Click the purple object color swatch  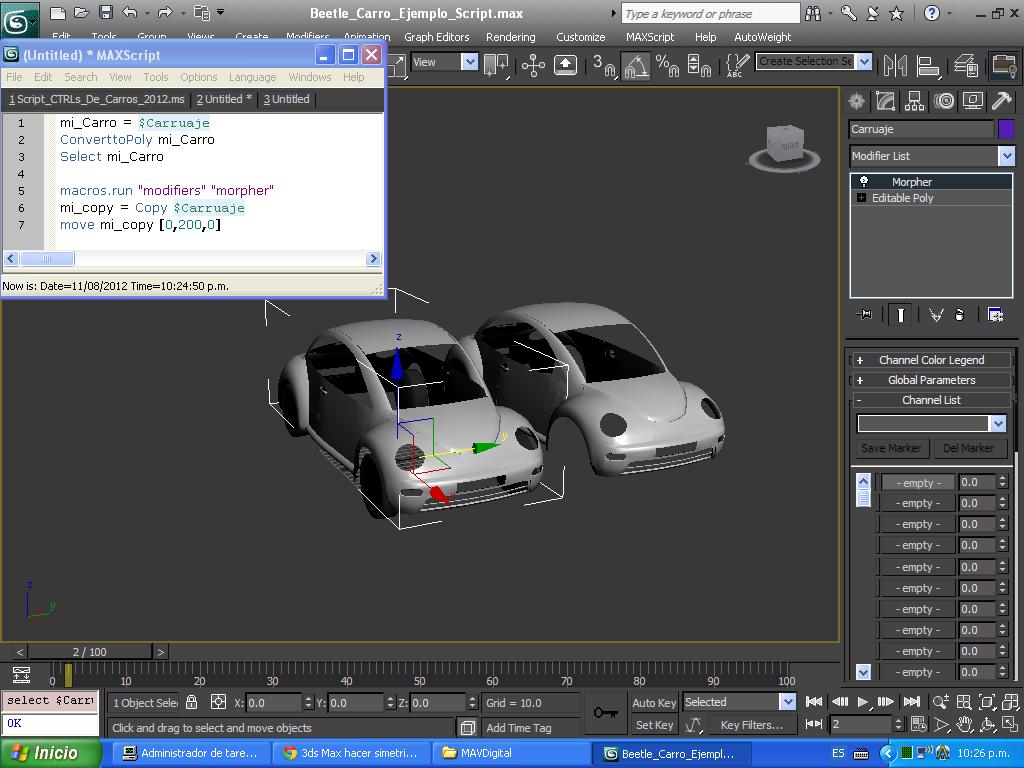(1006, 129)
